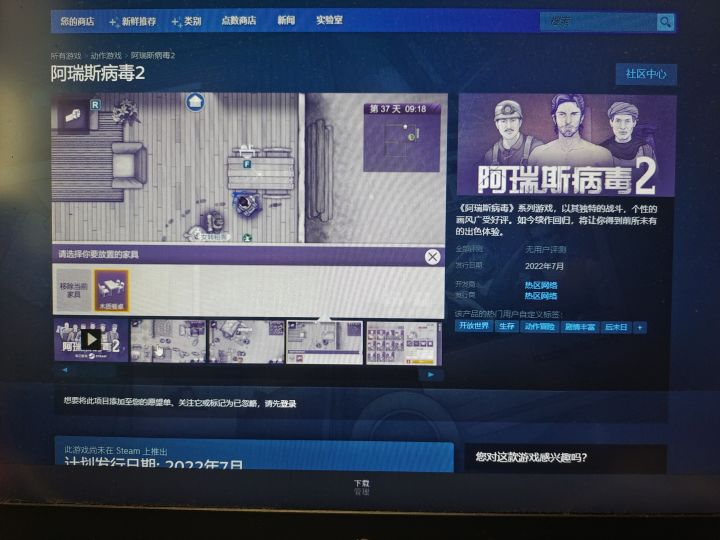Open 阿瑞斯病毒2 breadcrumb link
The image size is (720, 540).
pos(153,56)
